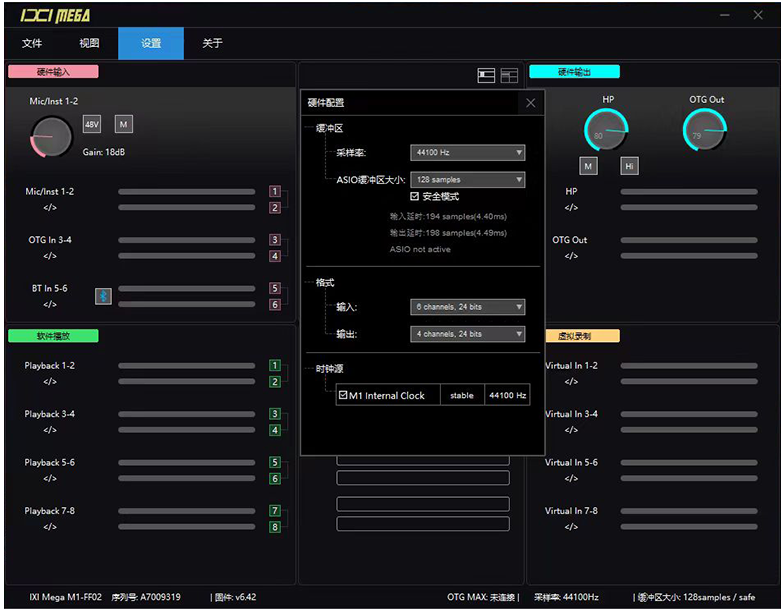The image size is (782, 609).
Task: Open the 视图 (View) menu
Action: (89, 43)
